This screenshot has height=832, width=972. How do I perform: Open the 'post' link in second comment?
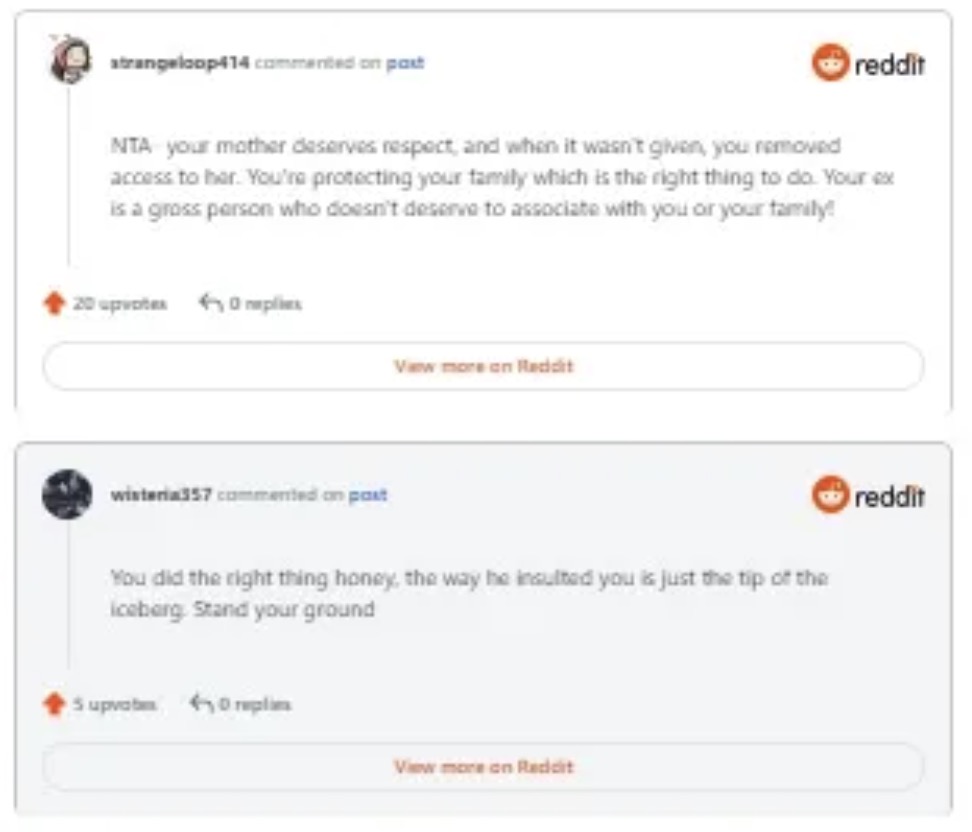click(x=367, y=494)
